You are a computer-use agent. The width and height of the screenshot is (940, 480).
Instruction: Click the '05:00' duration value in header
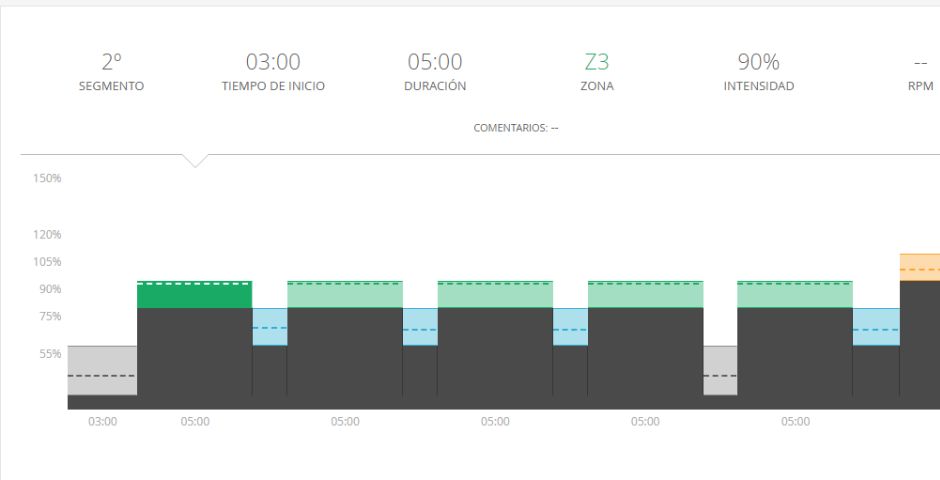pos(435,62)
